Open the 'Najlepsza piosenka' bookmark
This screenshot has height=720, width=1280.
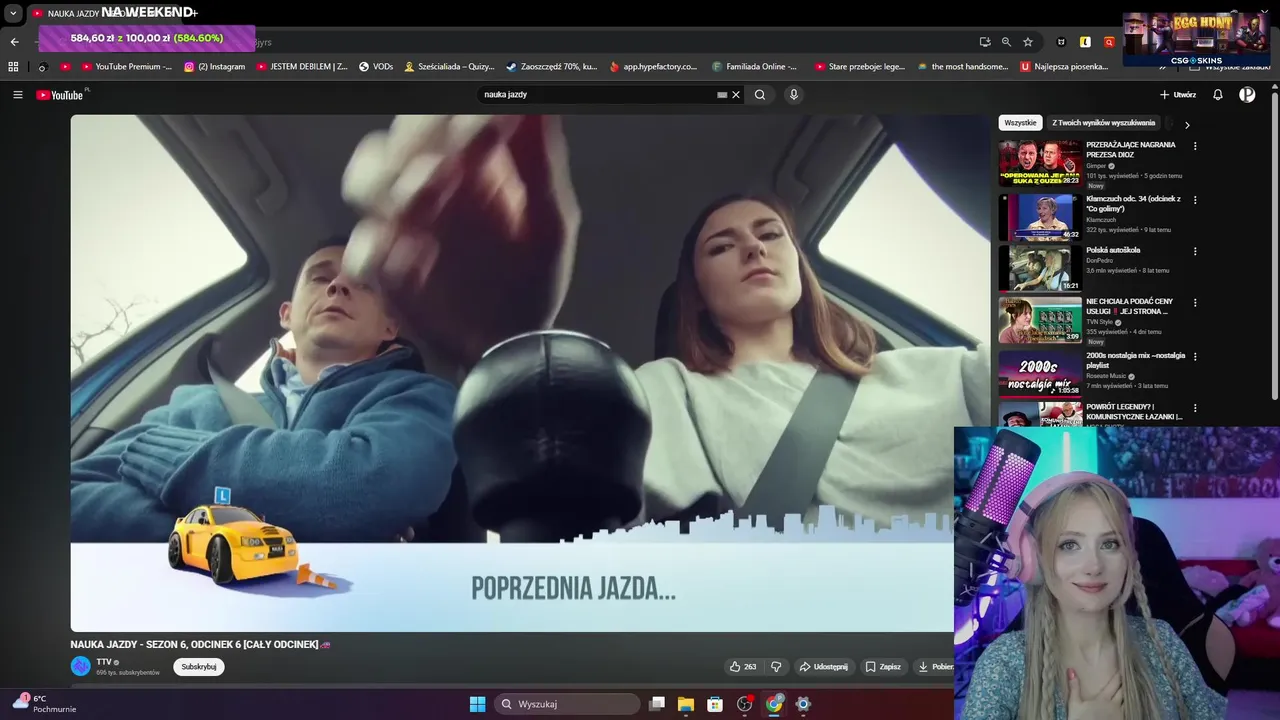click(x=1064, y=67)
